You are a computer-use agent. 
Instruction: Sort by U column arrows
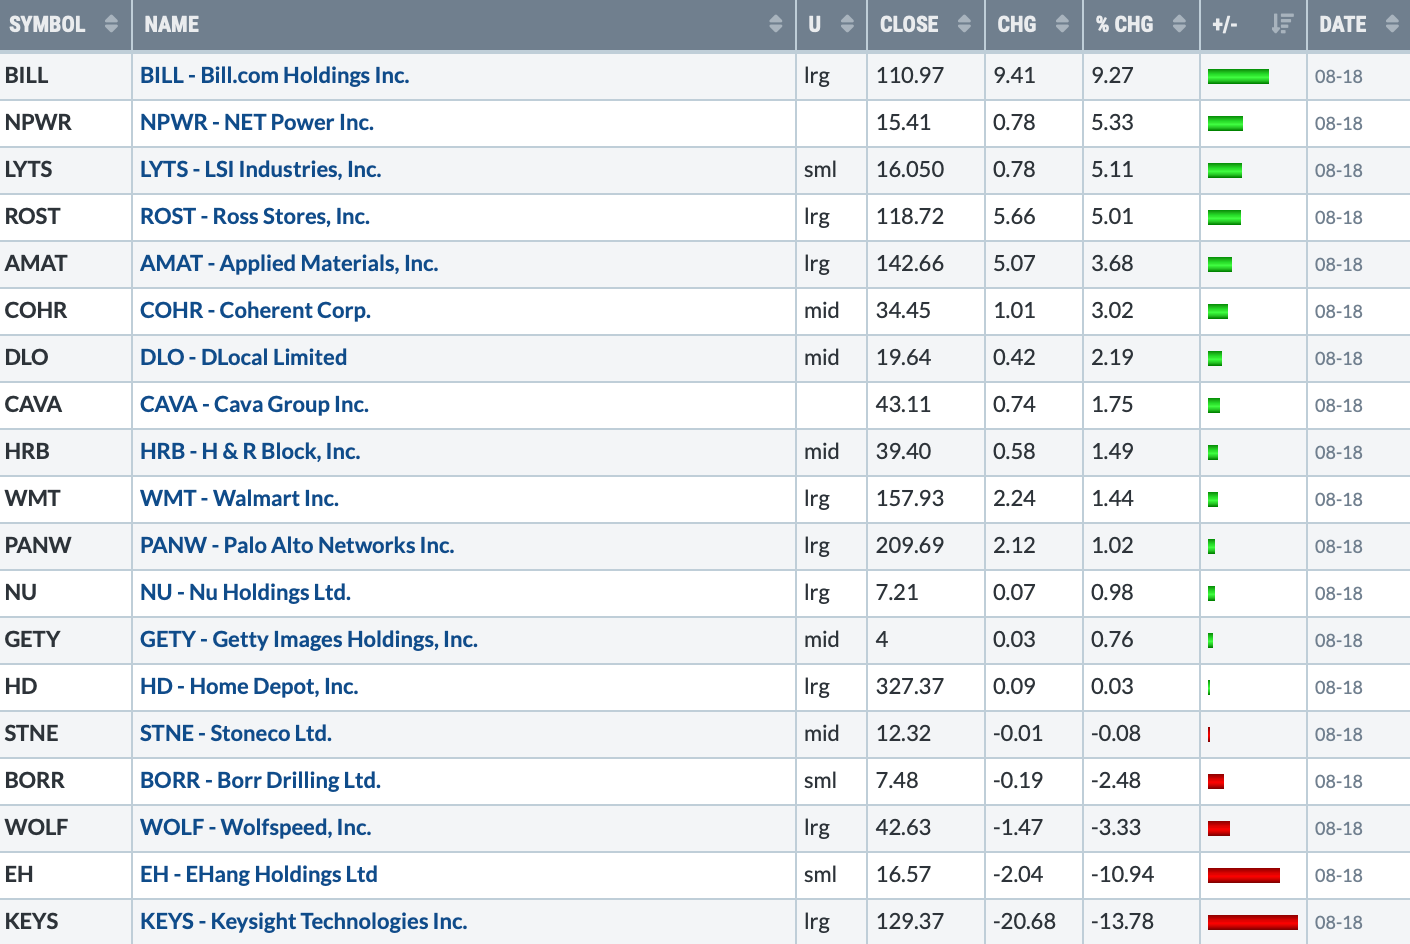click(847, 24)
